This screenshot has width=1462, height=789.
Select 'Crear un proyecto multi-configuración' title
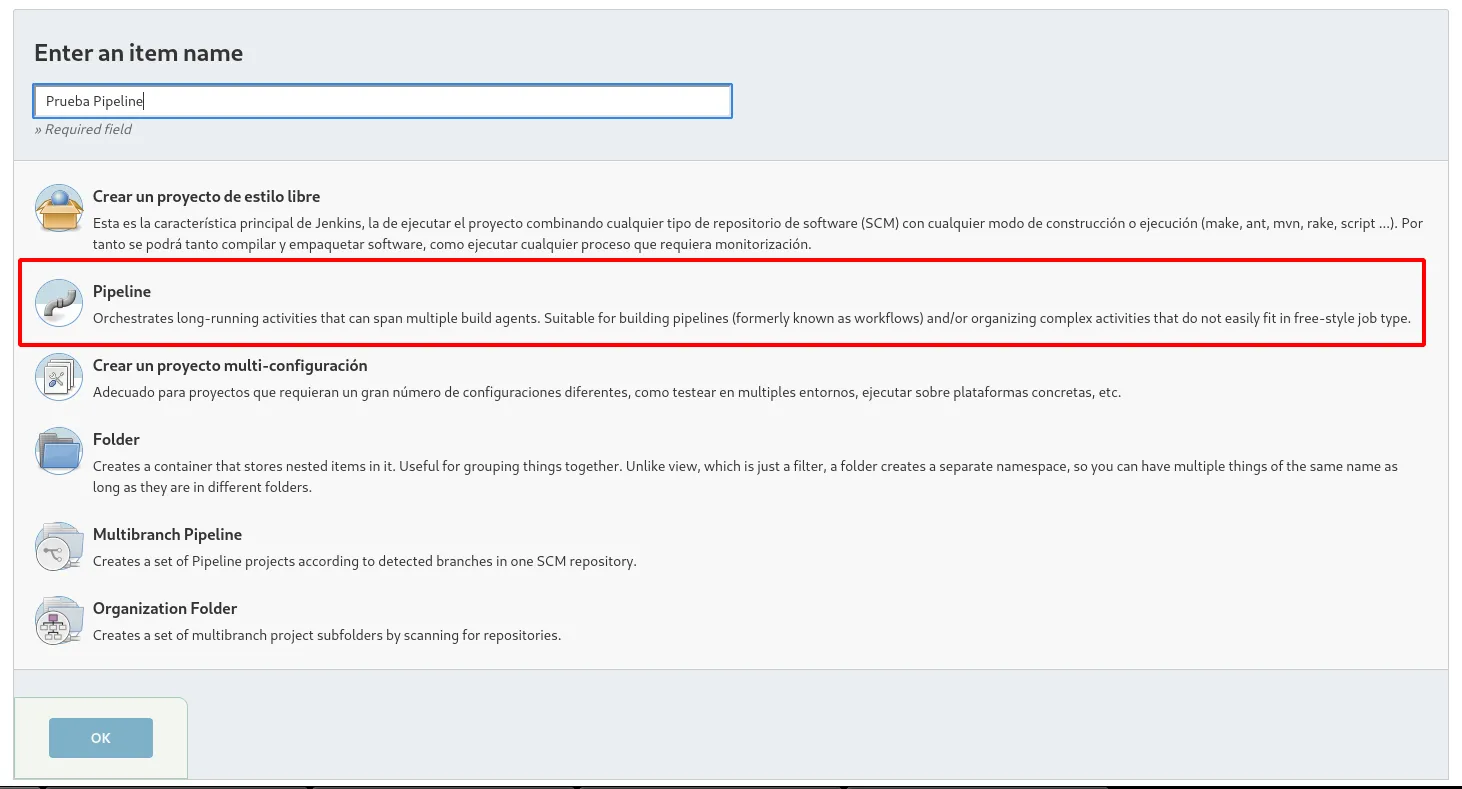230,366
